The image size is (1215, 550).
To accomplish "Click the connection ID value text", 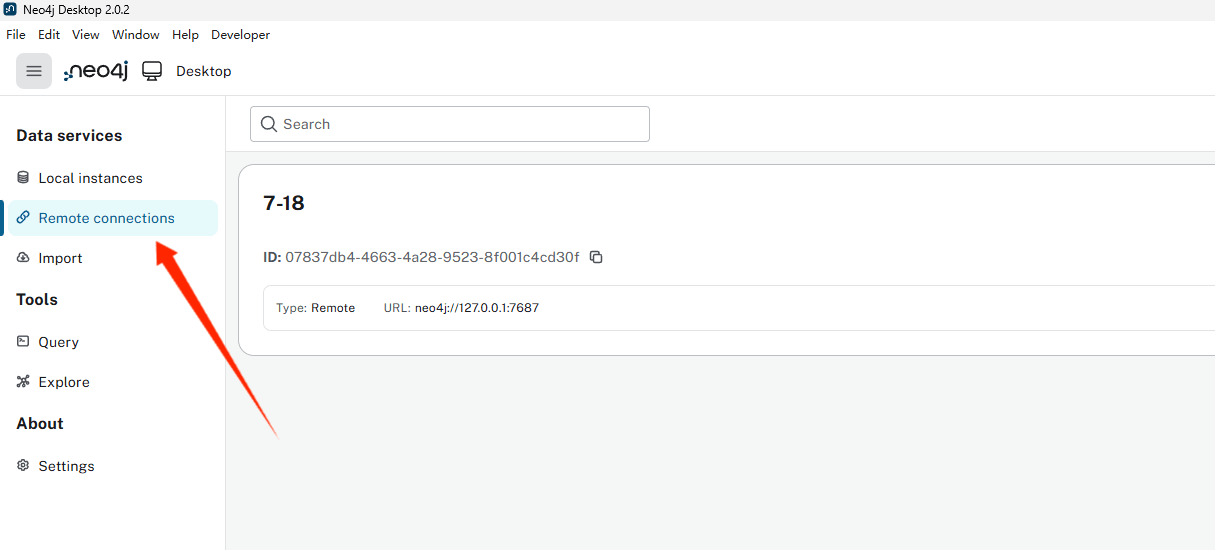I will coord(432,257).
